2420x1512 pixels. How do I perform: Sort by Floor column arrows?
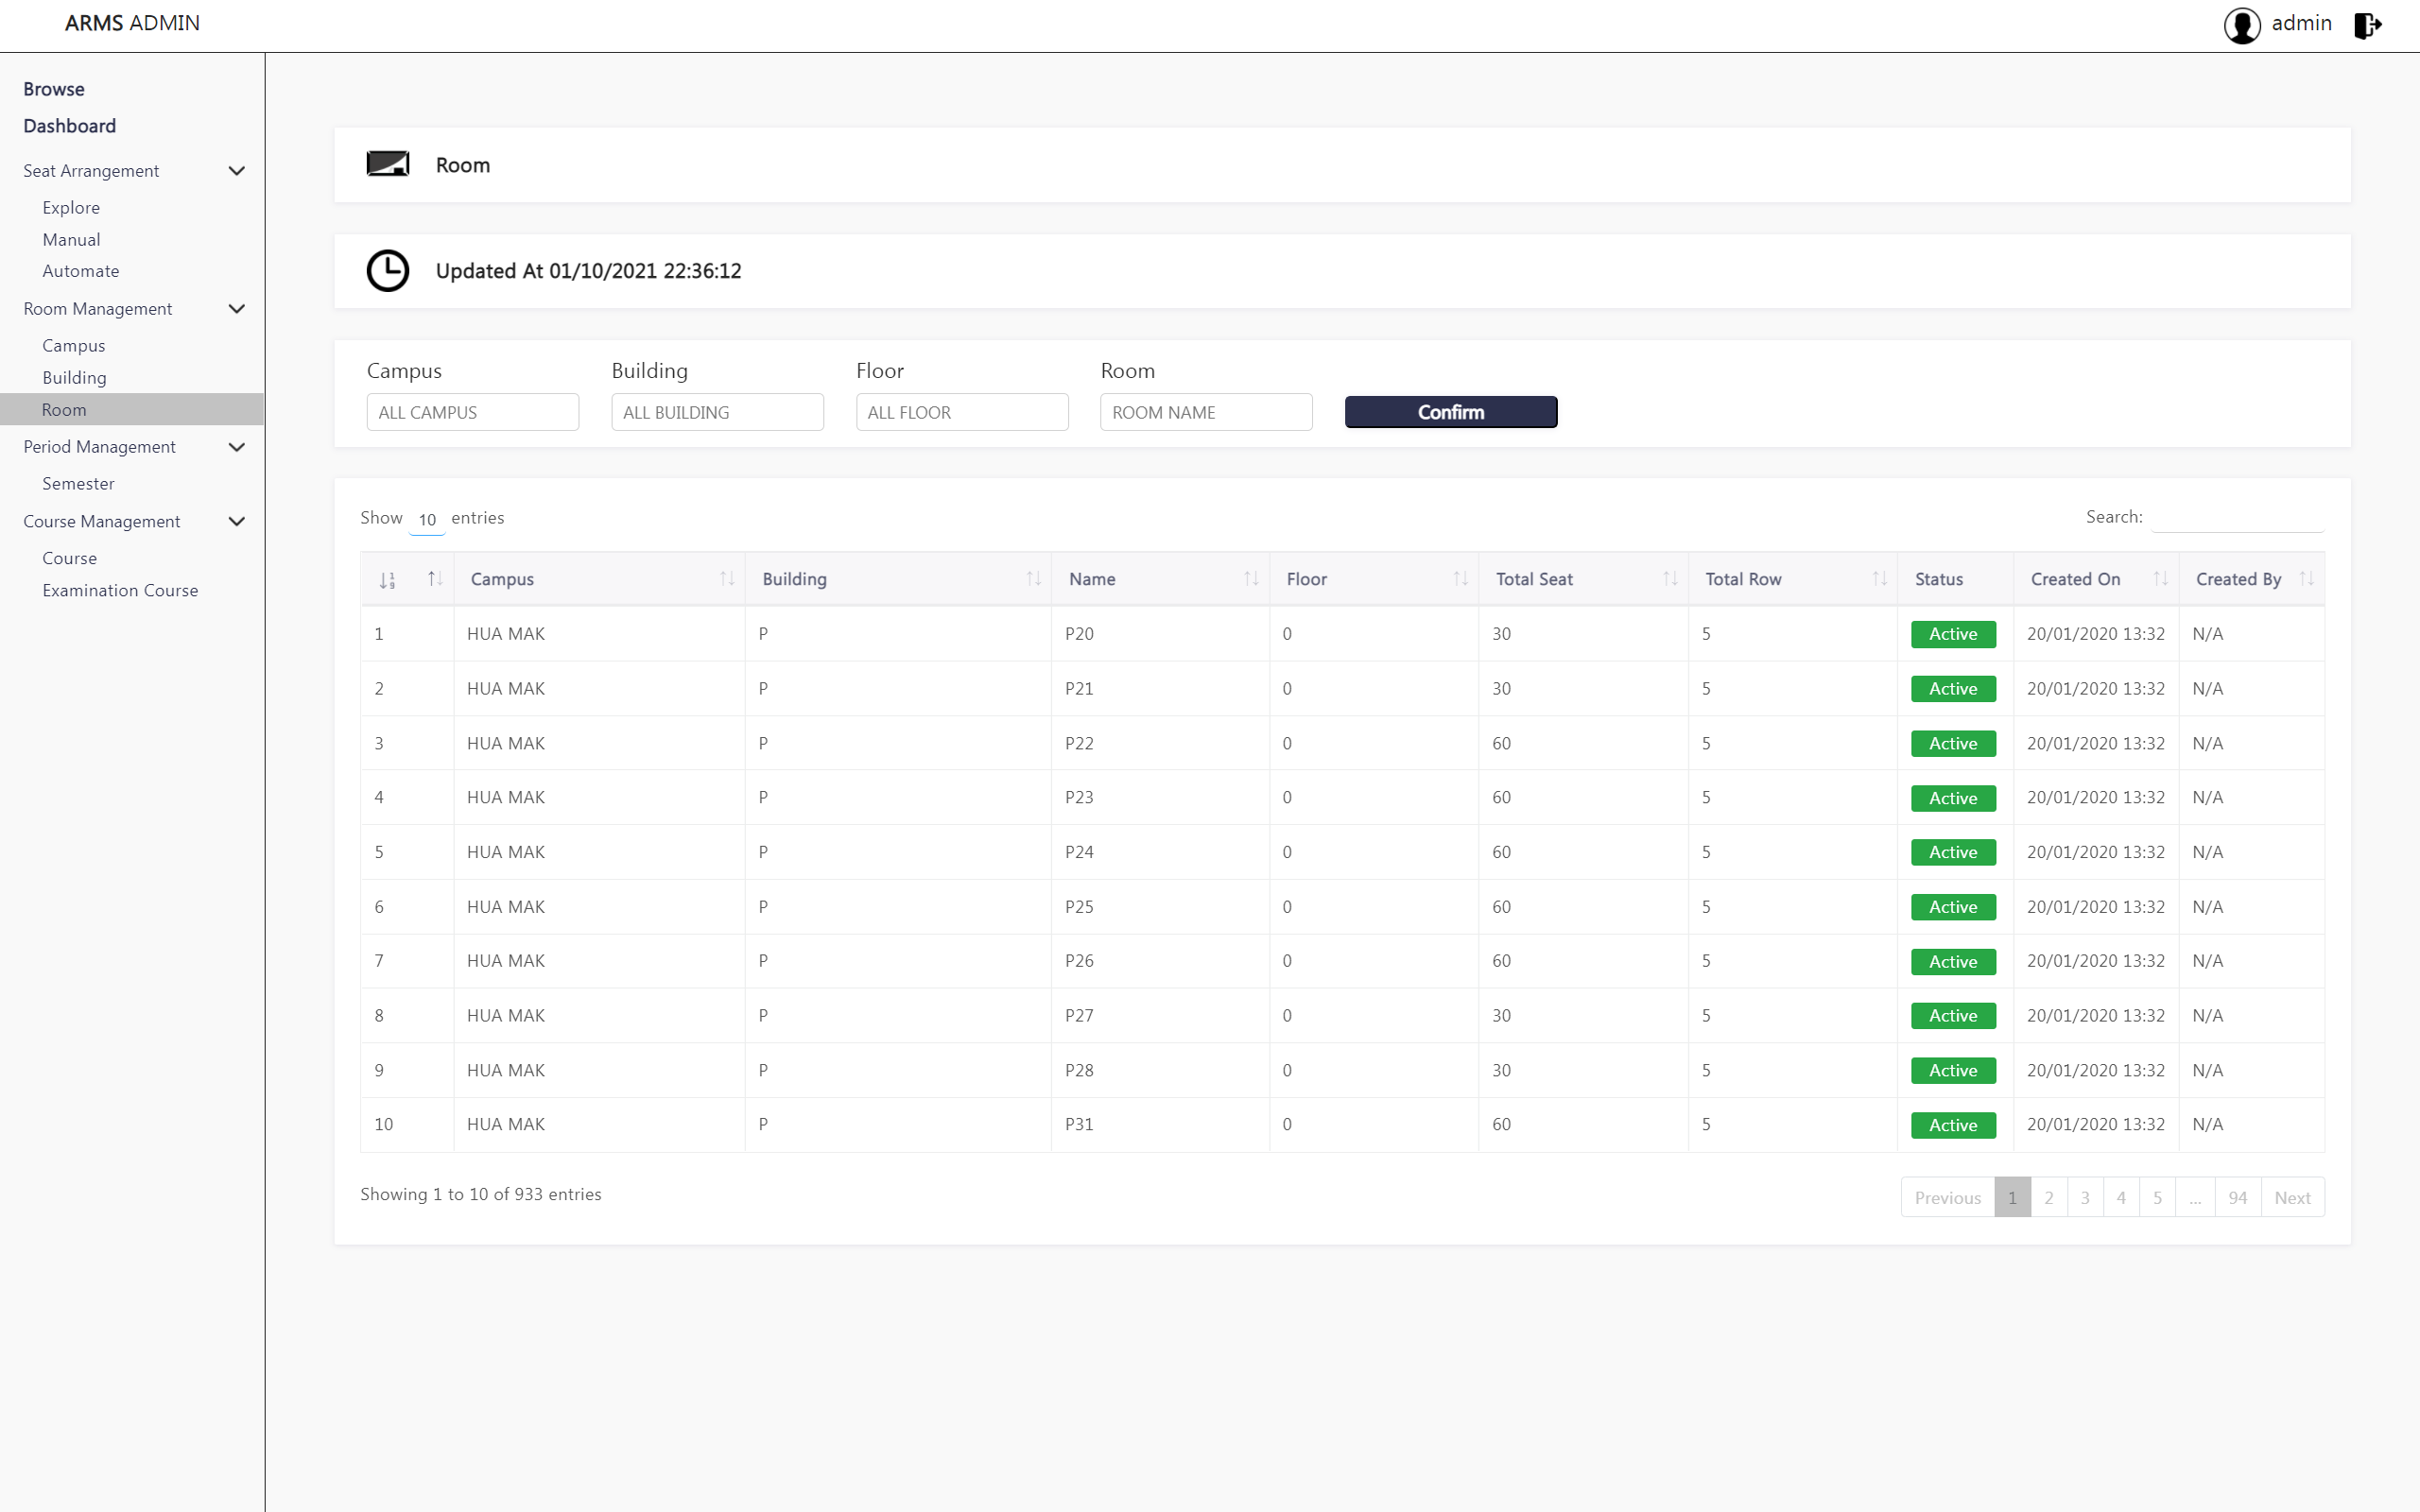click(x=1460, y=579)
